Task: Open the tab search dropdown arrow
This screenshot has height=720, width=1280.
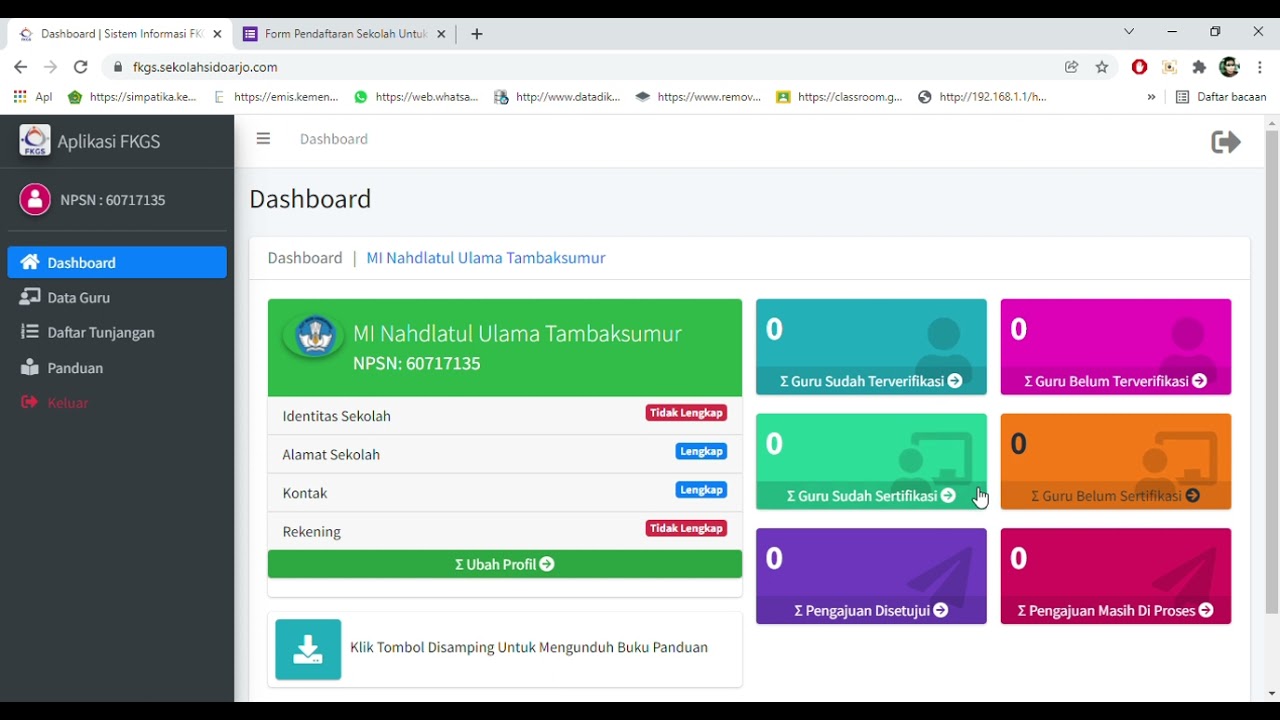Action: coord(1129,32)
